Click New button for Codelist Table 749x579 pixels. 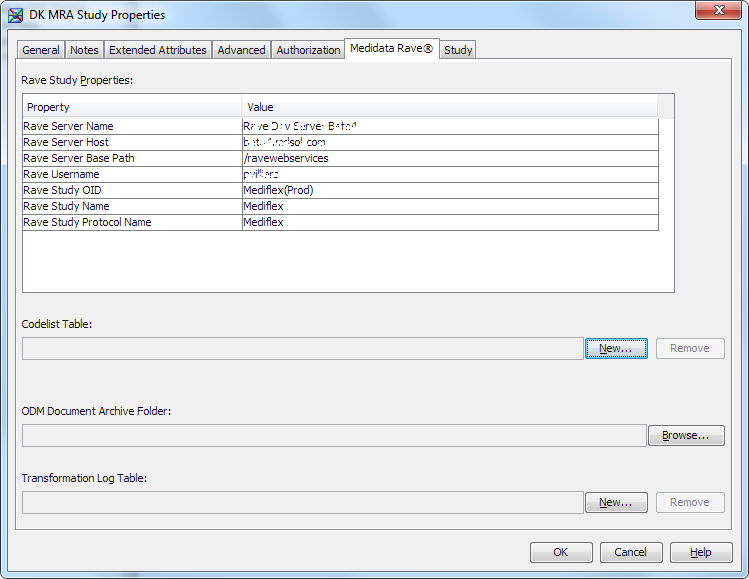(616, 348)
